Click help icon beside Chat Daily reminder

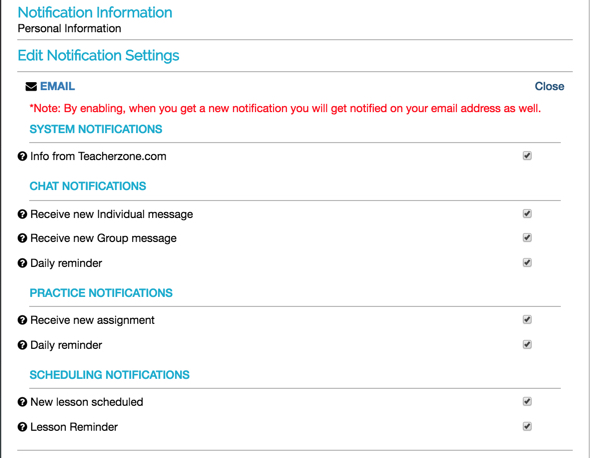pos(22,263)
